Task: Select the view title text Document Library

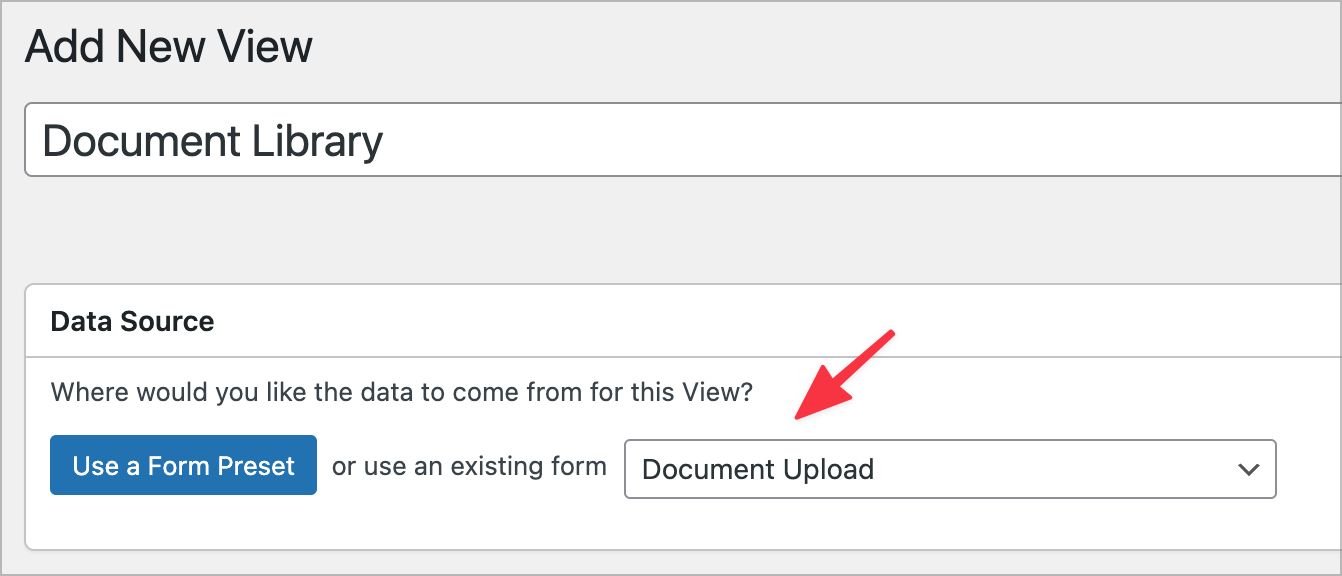Action: point(213,140)
